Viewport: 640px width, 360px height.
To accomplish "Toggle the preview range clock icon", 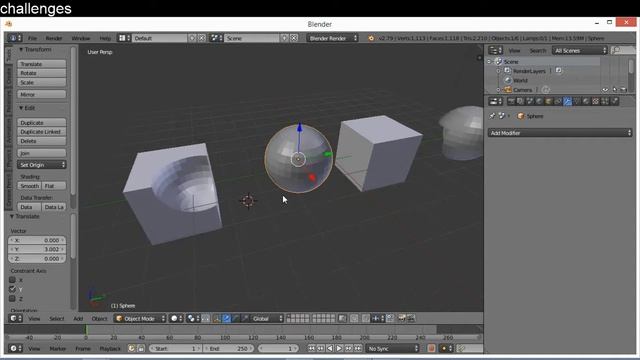I will click(131, 348).
